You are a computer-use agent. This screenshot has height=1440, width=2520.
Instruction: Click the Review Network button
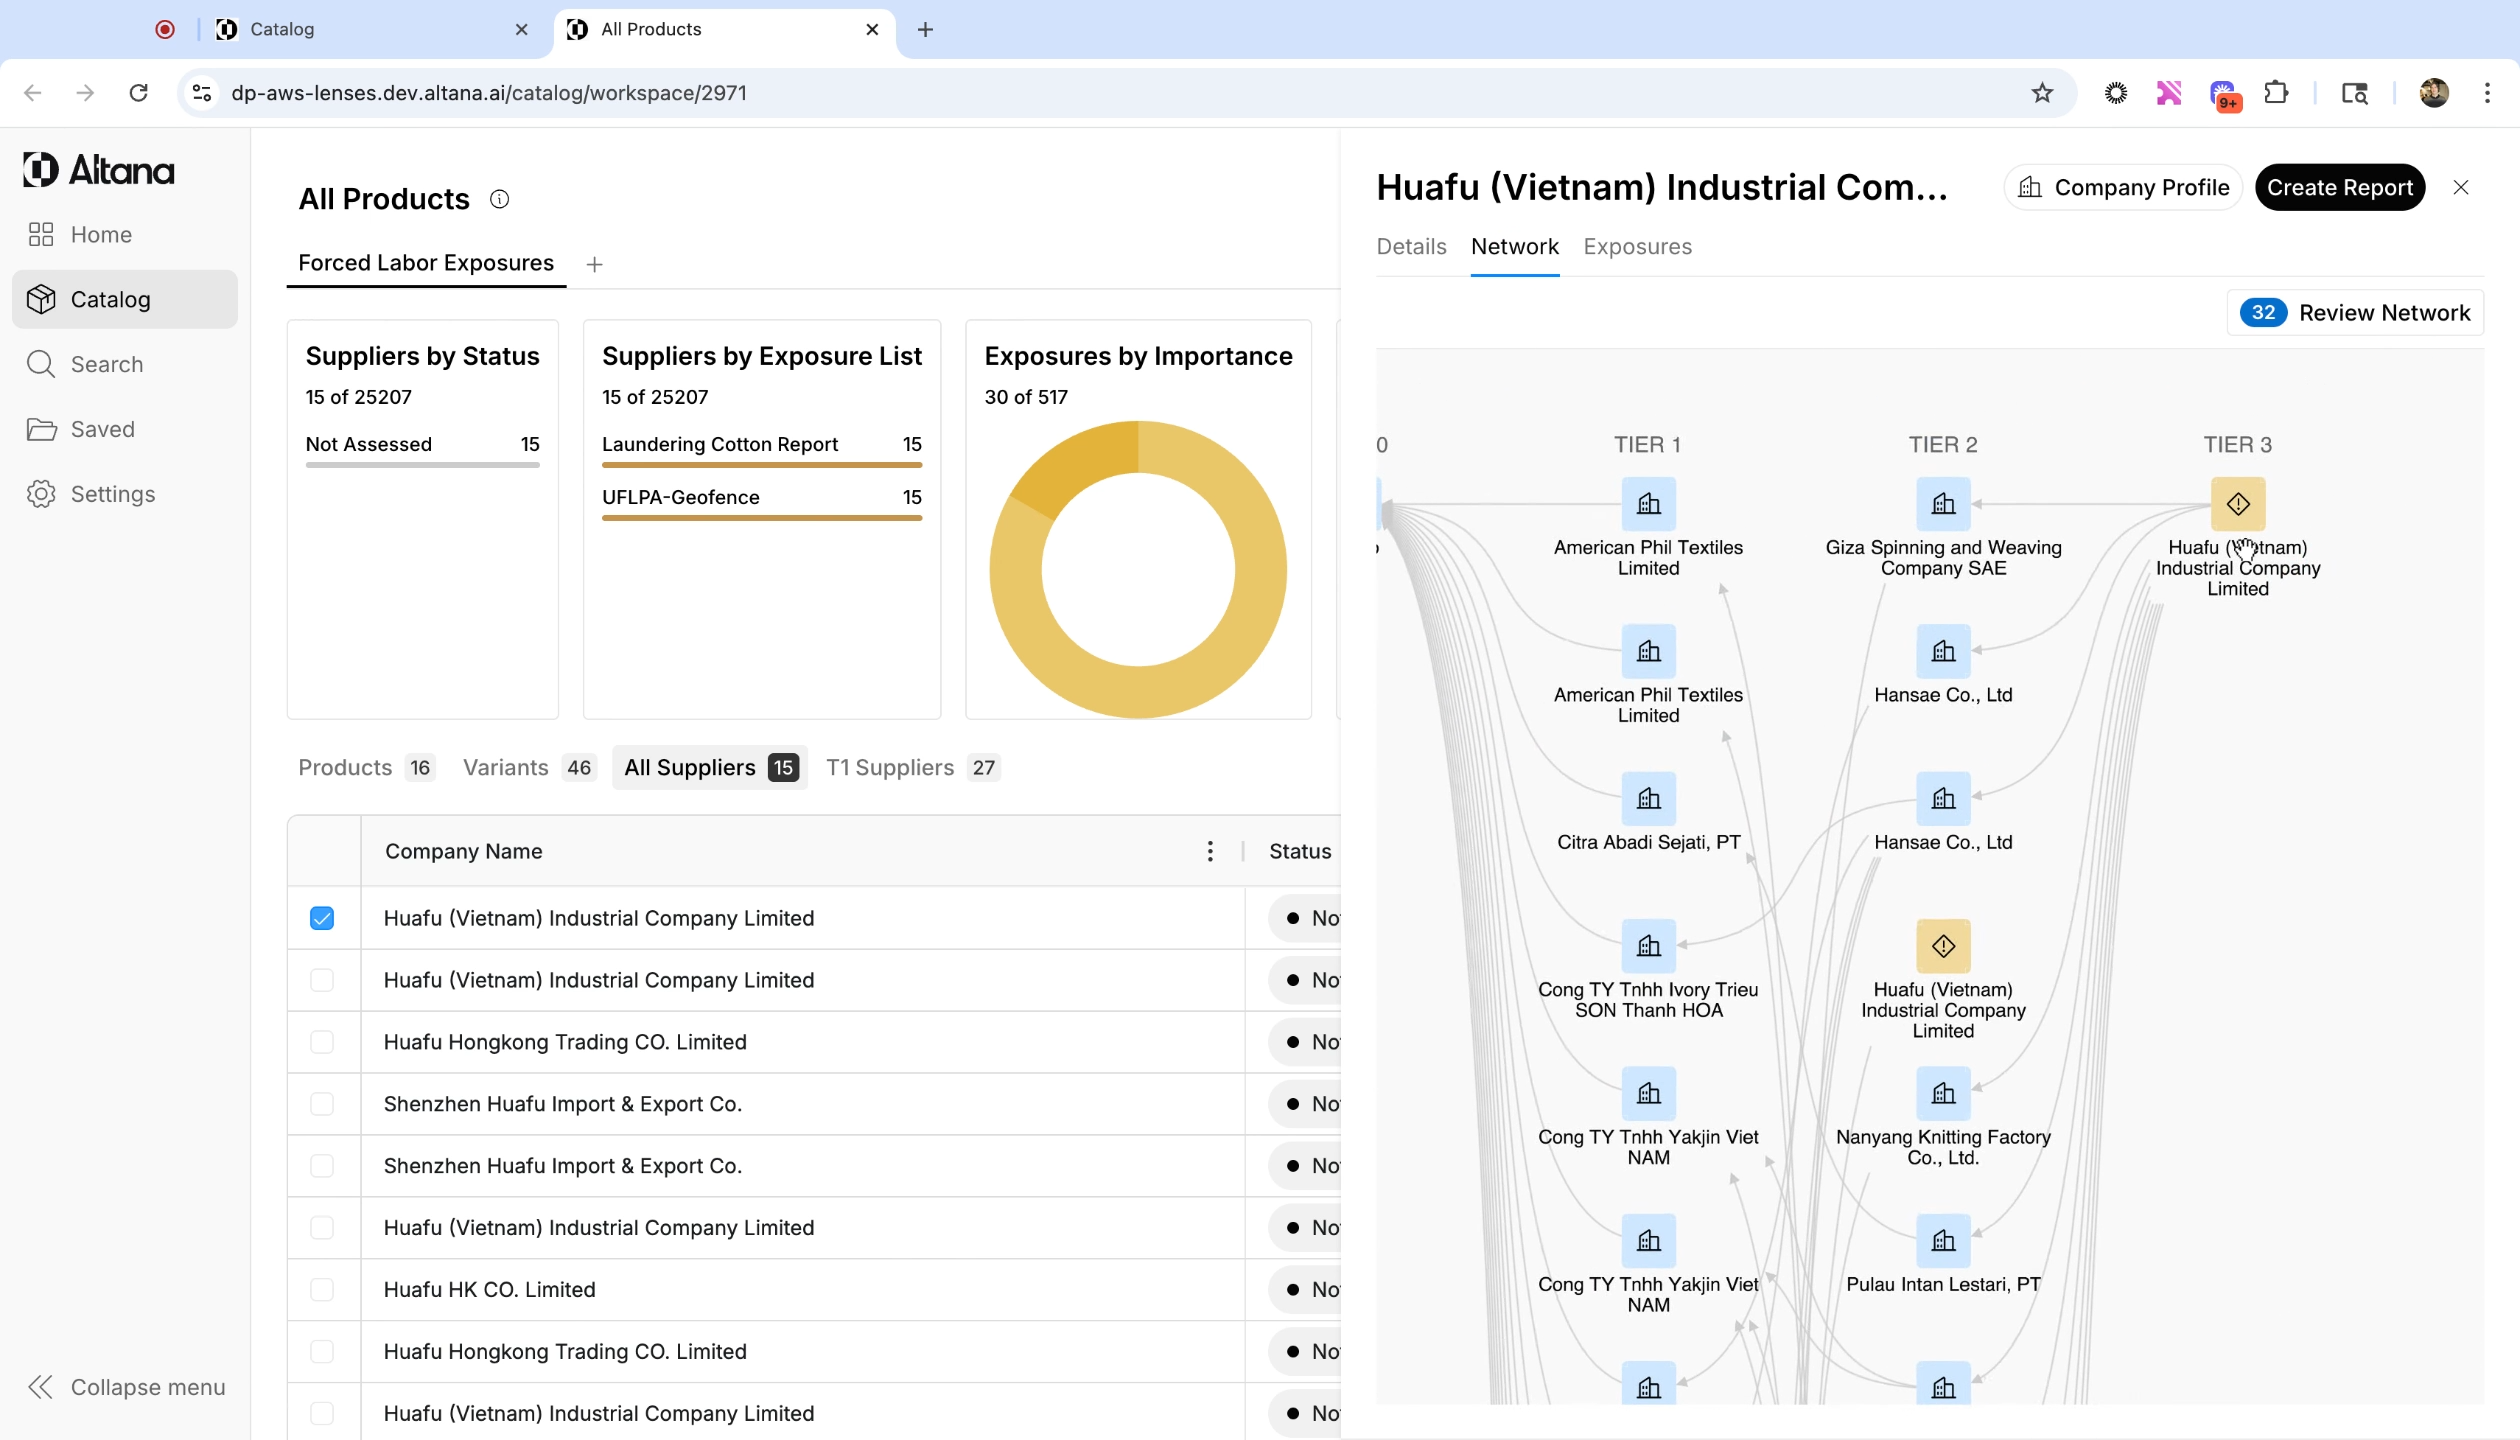pos(2356,313)
